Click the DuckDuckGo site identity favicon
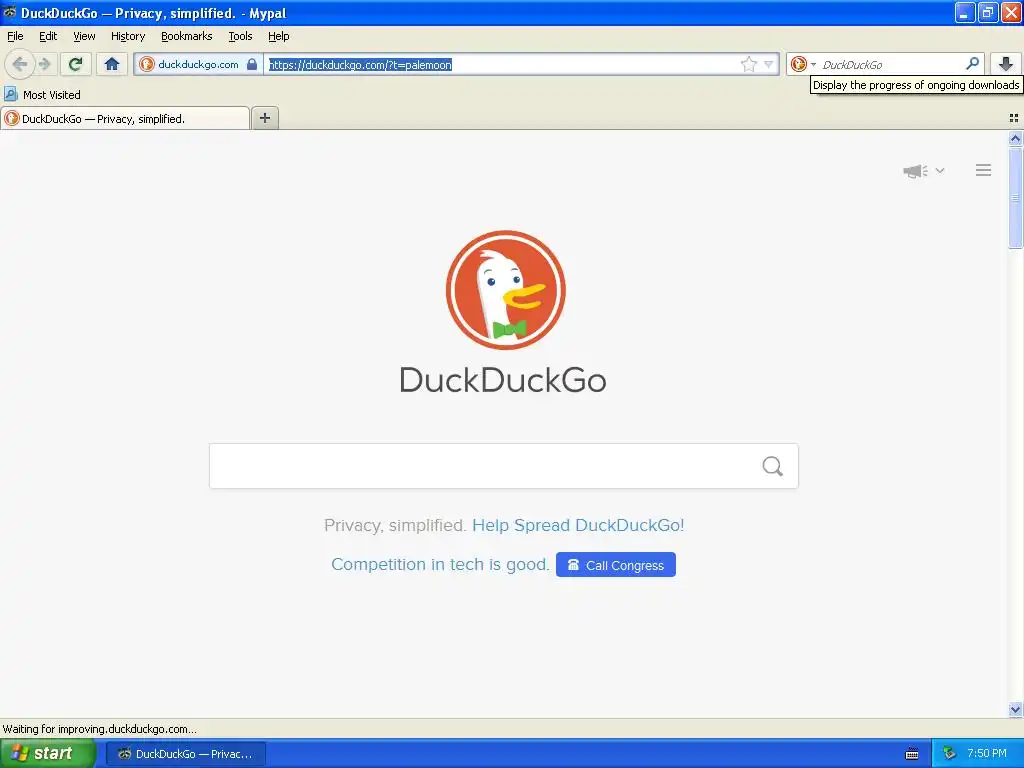Viewport: 1024px width, 768px height. click(x=147, y=64)
